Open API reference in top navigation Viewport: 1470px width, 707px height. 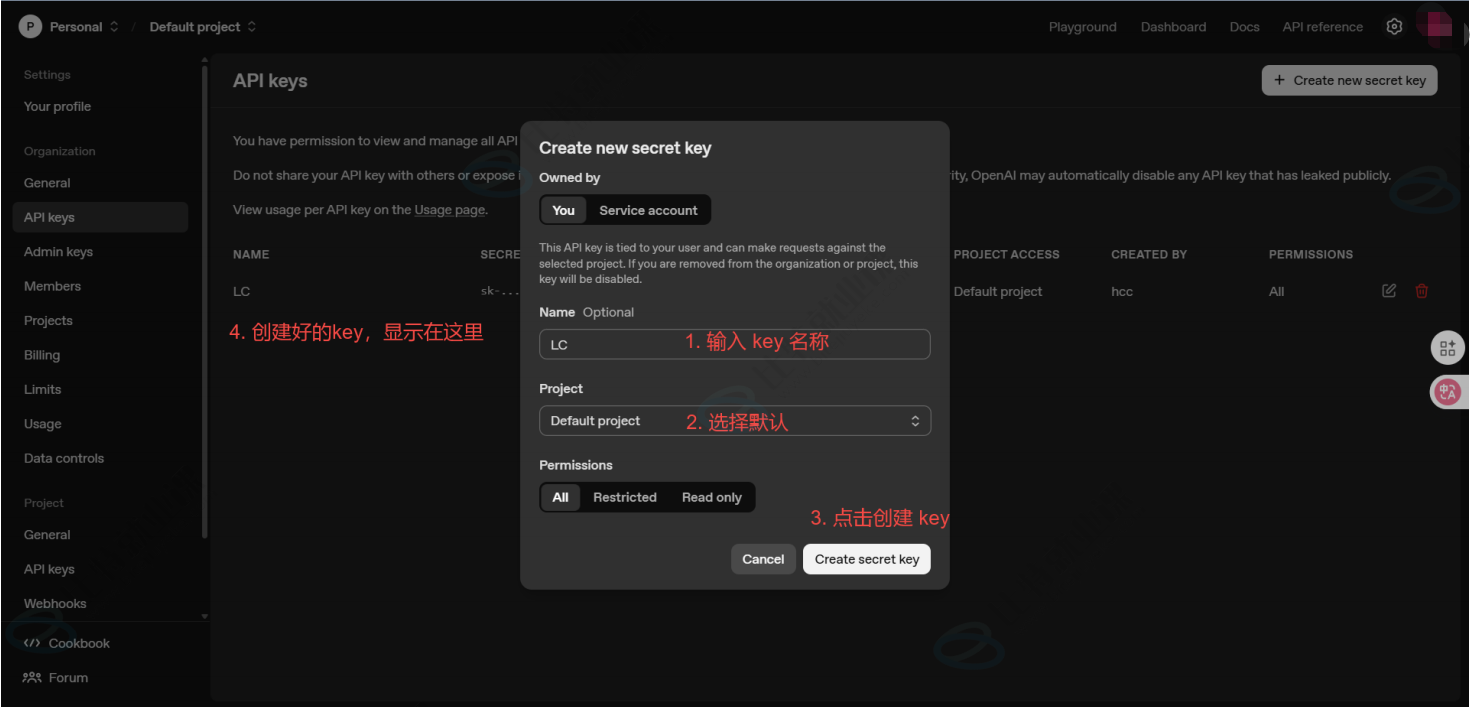(1322, 27)
